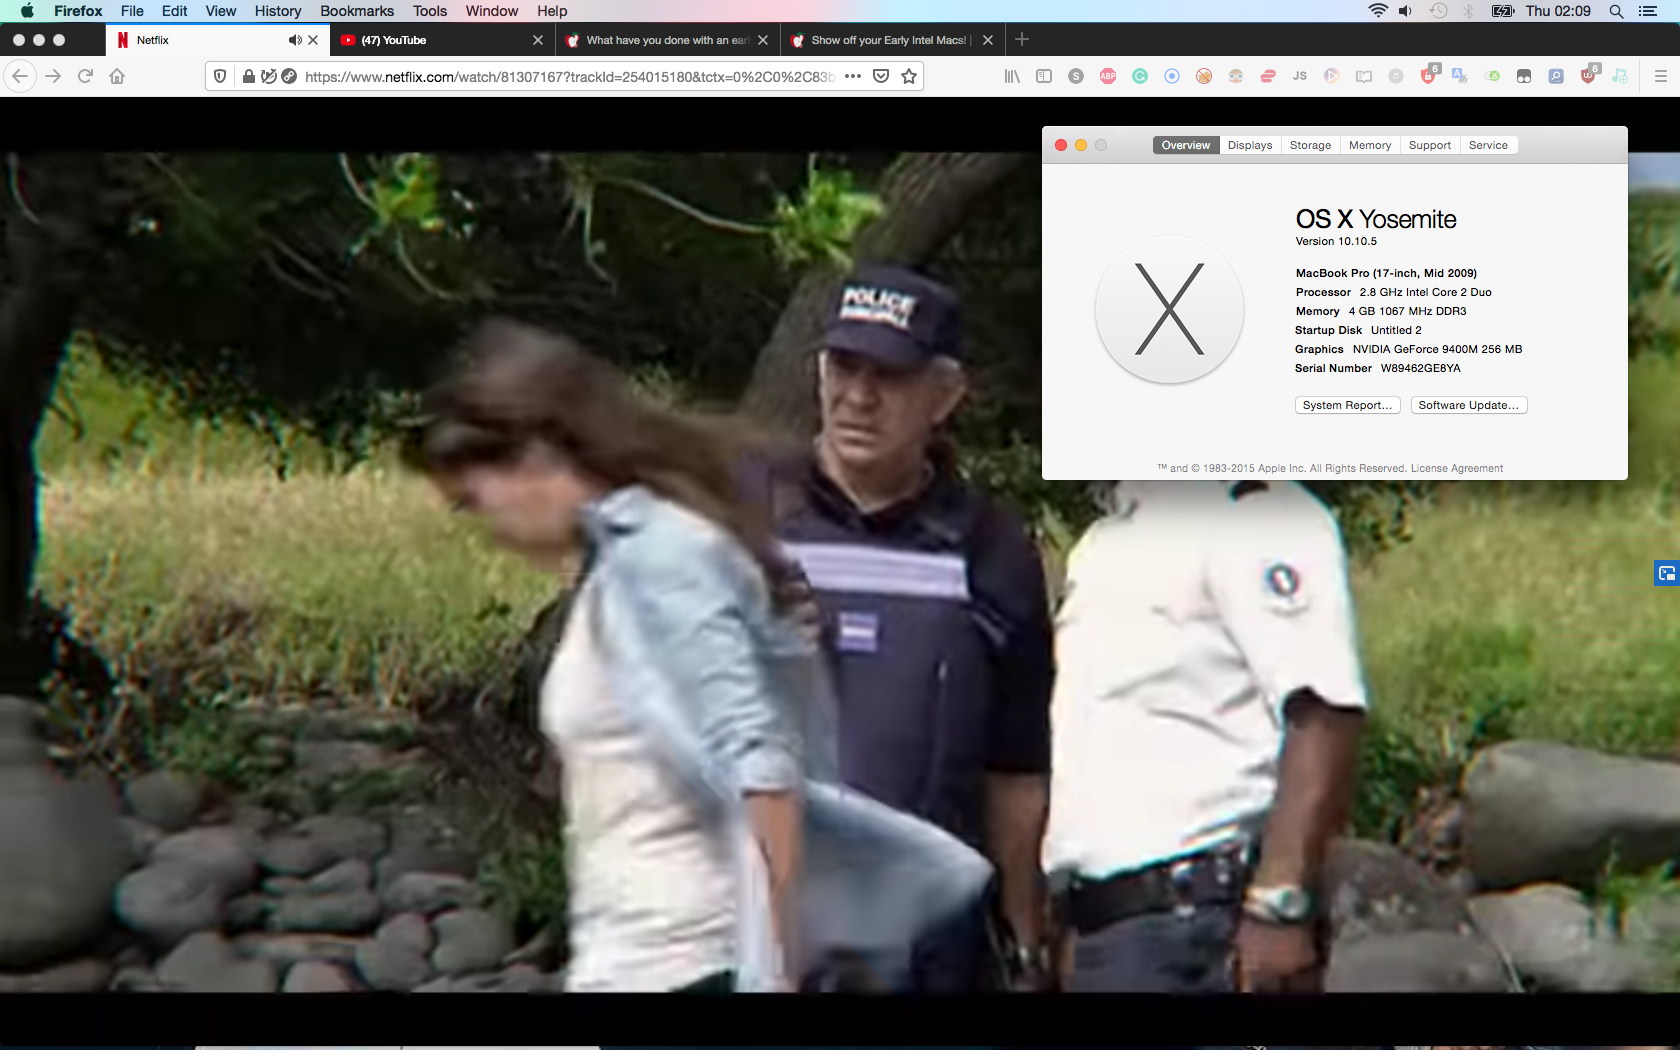Toggle the sidebar view in Firefox
Image resolution: width=1680 pixels, height=1050 pixels.
click(1043, 76)
